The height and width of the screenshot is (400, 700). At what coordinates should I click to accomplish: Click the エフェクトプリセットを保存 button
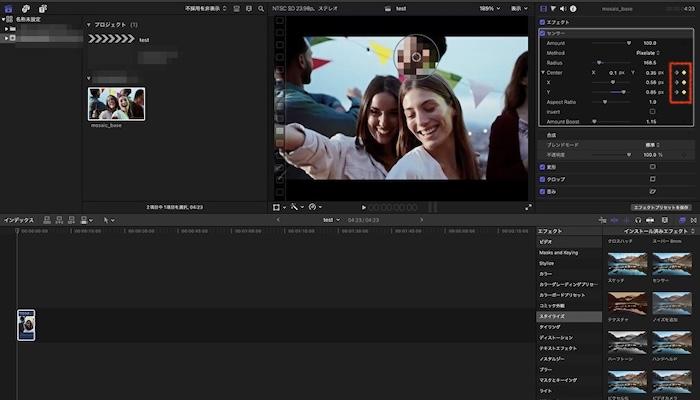point(663,206)
